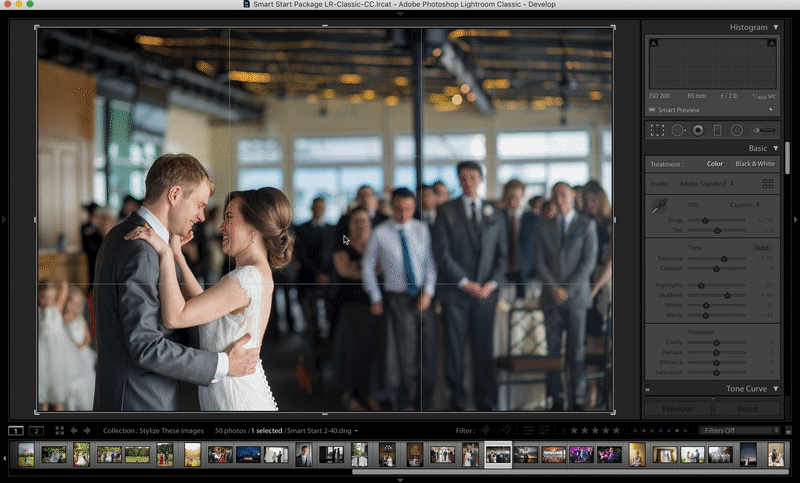Switch to secondary display window 2

[x=36, y=431]
